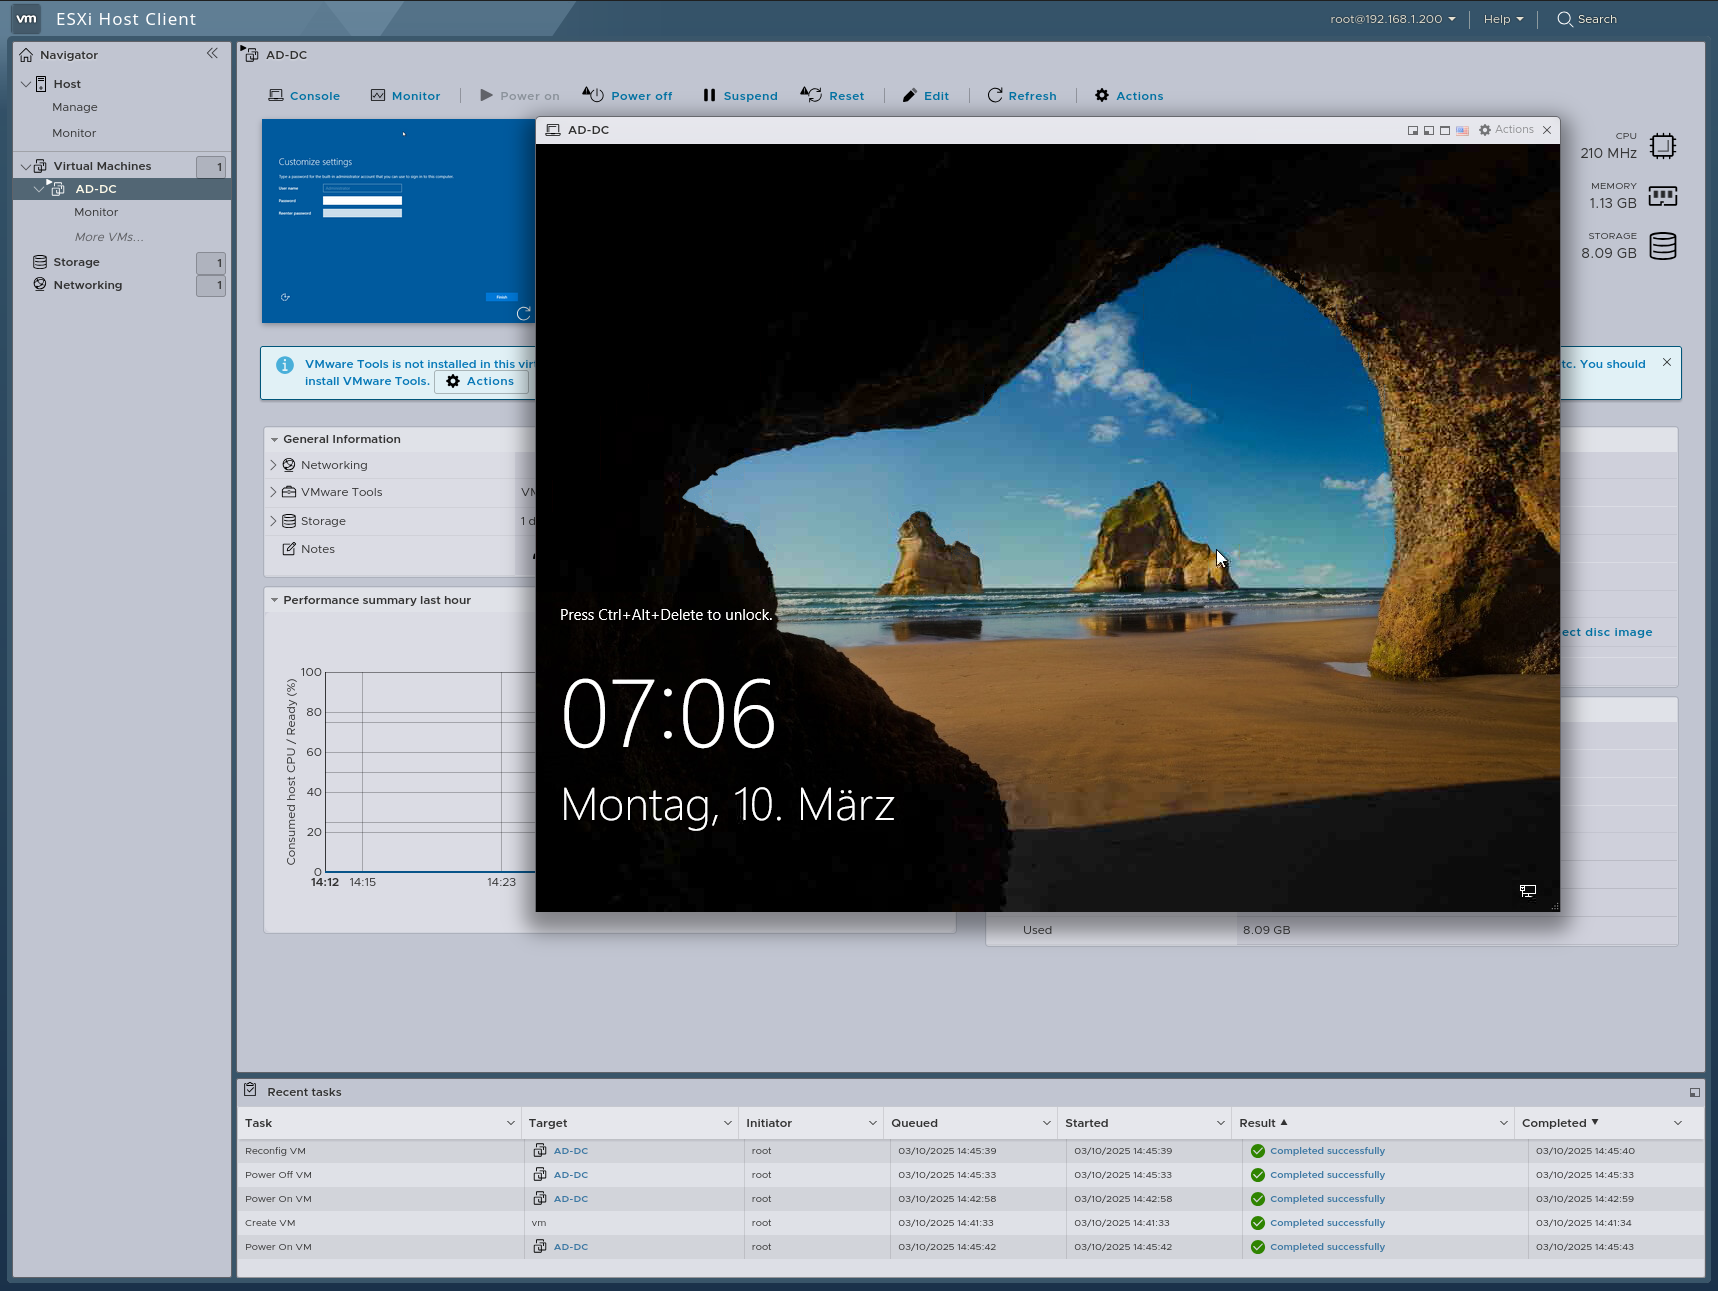
Task: Click the VMware logo icon
Action: [x=26, y=18]
